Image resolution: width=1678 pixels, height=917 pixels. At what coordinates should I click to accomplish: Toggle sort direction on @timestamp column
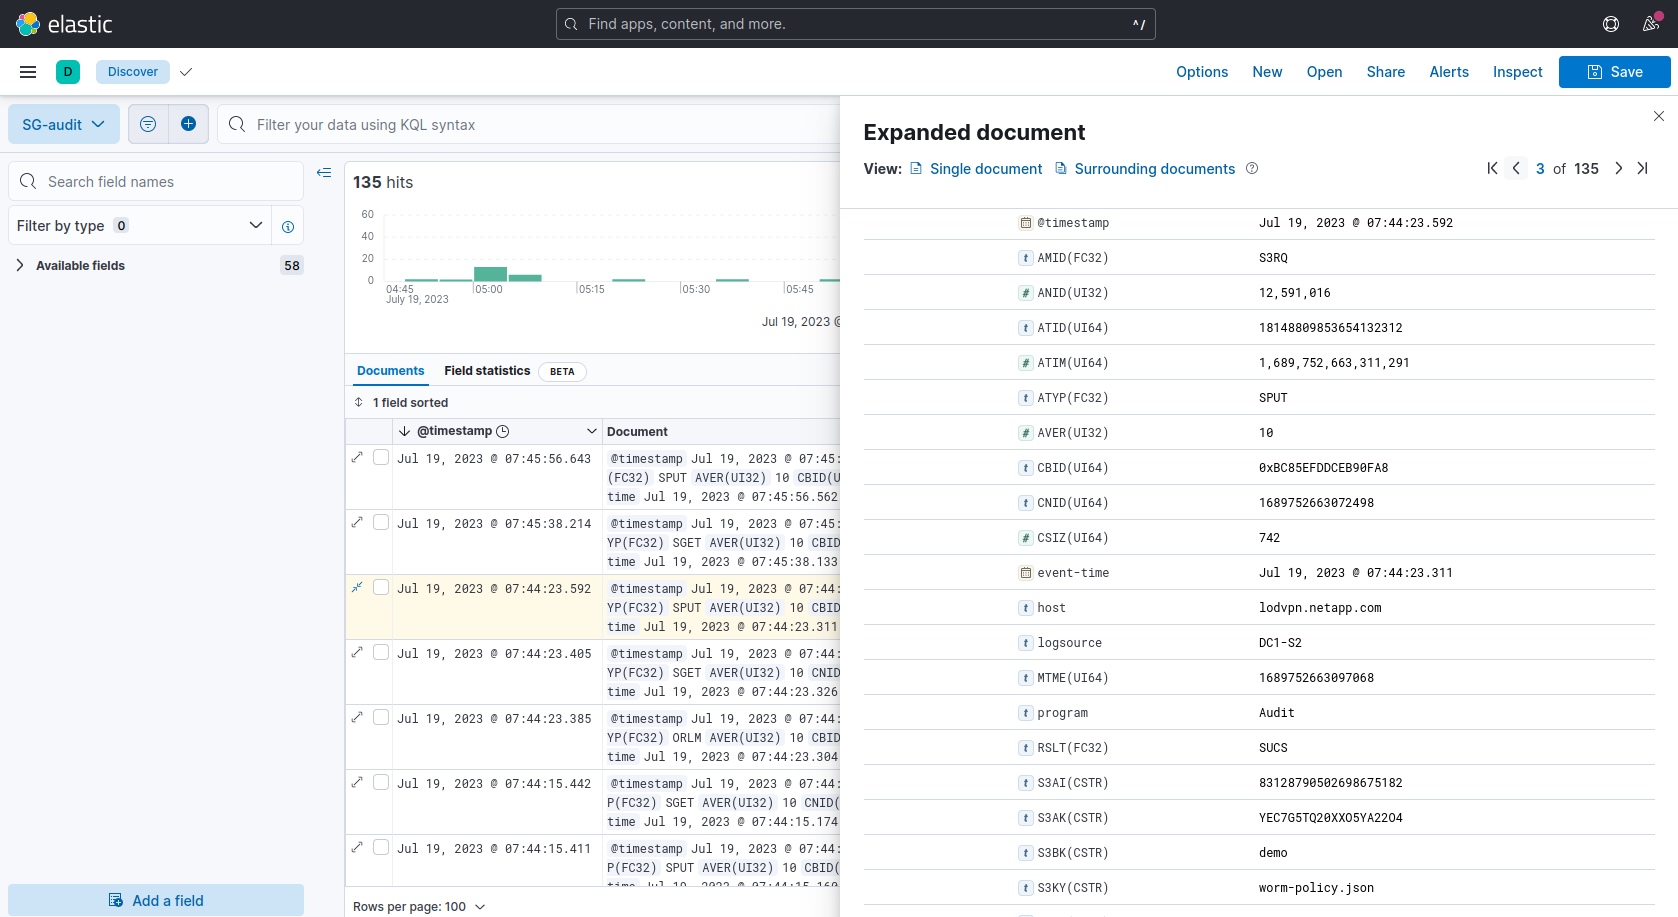[x=404, y=431]
